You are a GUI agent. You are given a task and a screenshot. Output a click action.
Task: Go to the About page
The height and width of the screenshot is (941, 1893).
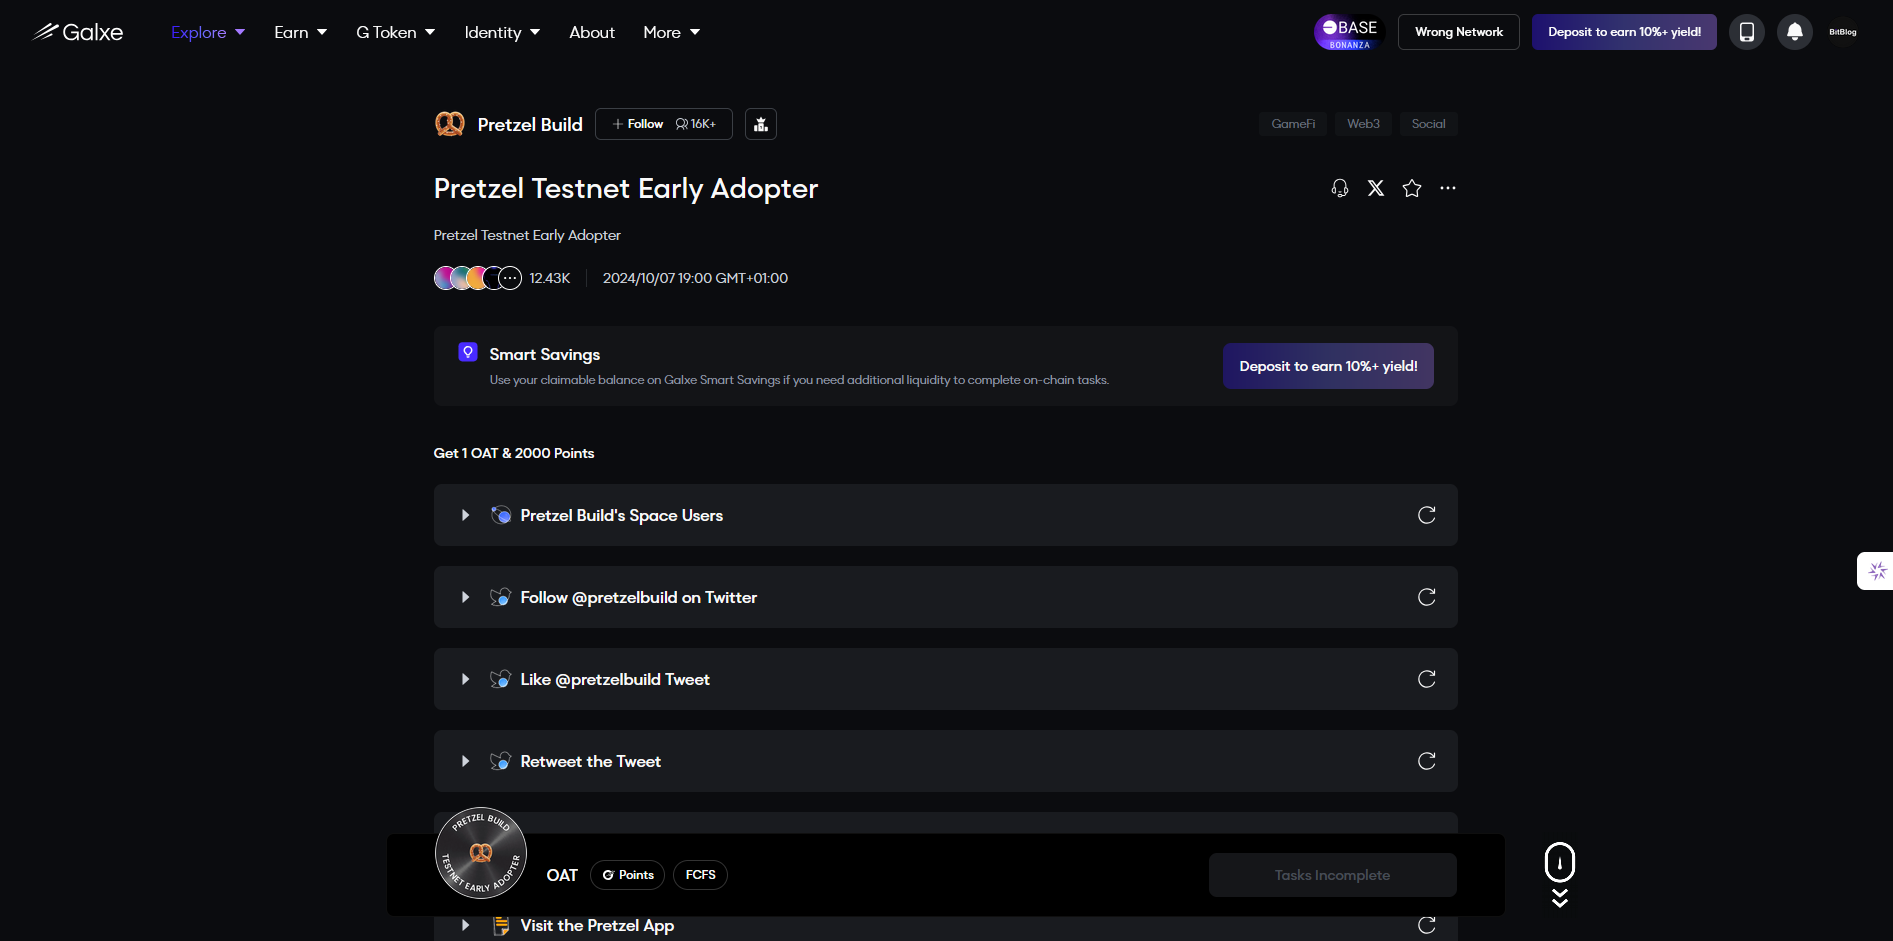pos(591,32)
